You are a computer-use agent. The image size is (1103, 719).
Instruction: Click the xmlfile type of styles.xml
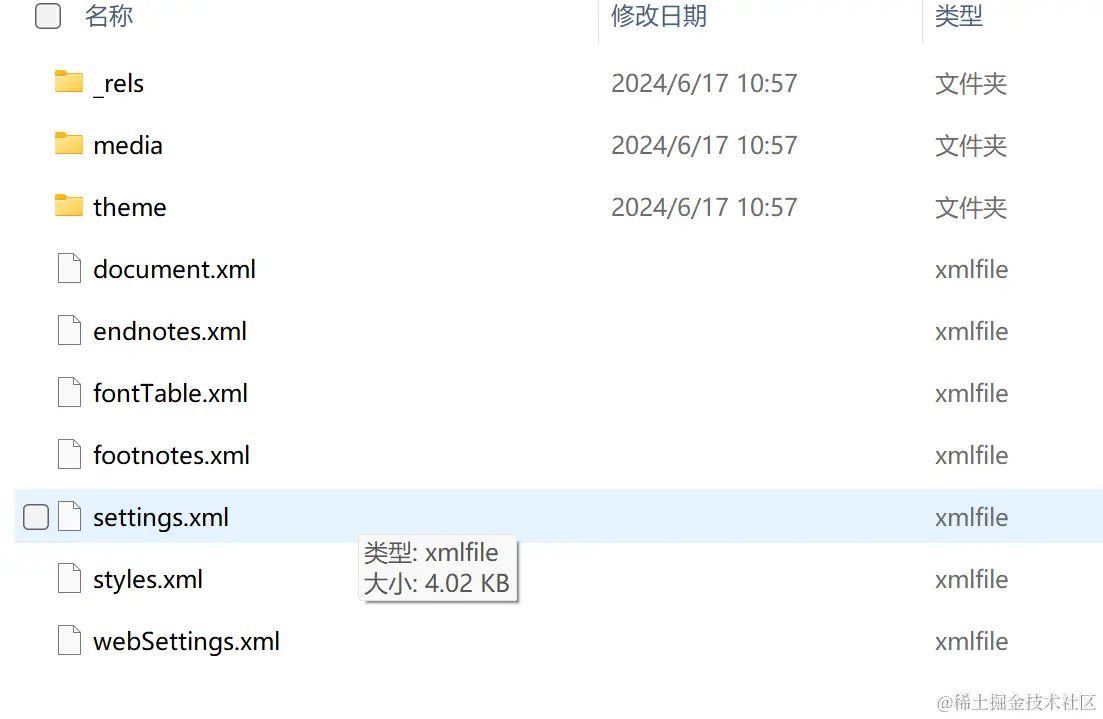click(x=971, y=579)
